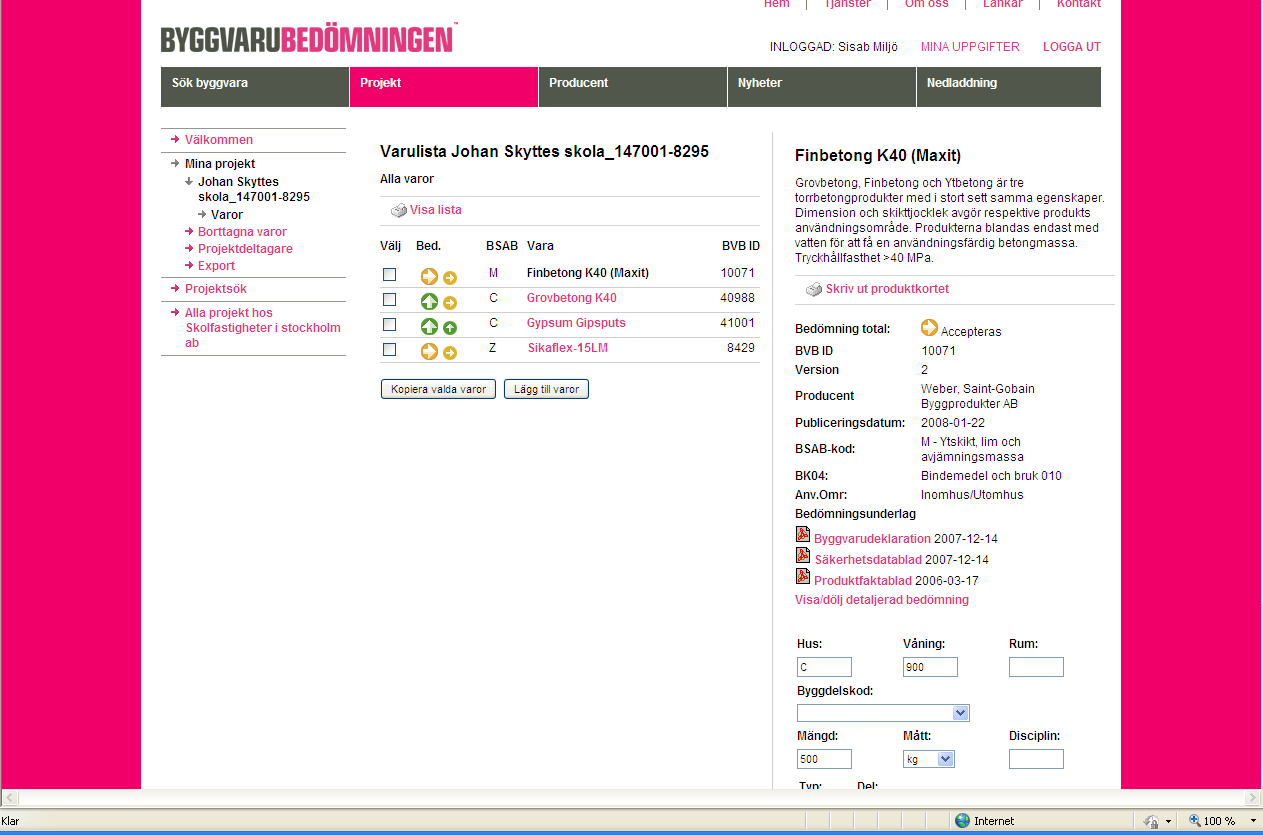The height and width of the screenshot is (835, 1263).
Task: Tick the checkbox for Finbetong K40 (Maxit)
Action: point(389,274)
